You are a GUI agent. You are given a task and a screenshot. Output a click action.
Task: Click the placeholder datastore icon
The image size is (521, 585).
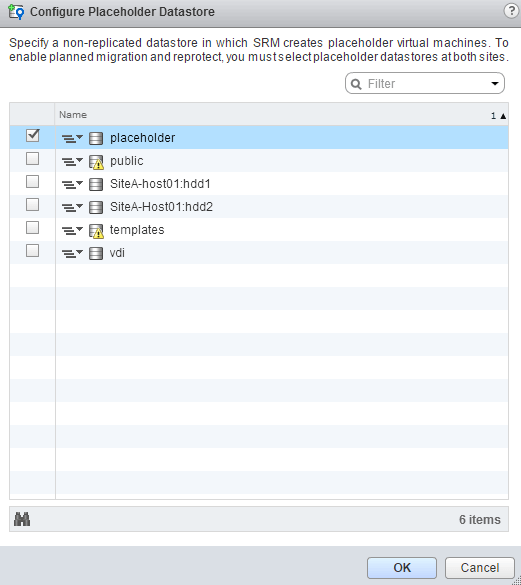click(x=96, y=138)
